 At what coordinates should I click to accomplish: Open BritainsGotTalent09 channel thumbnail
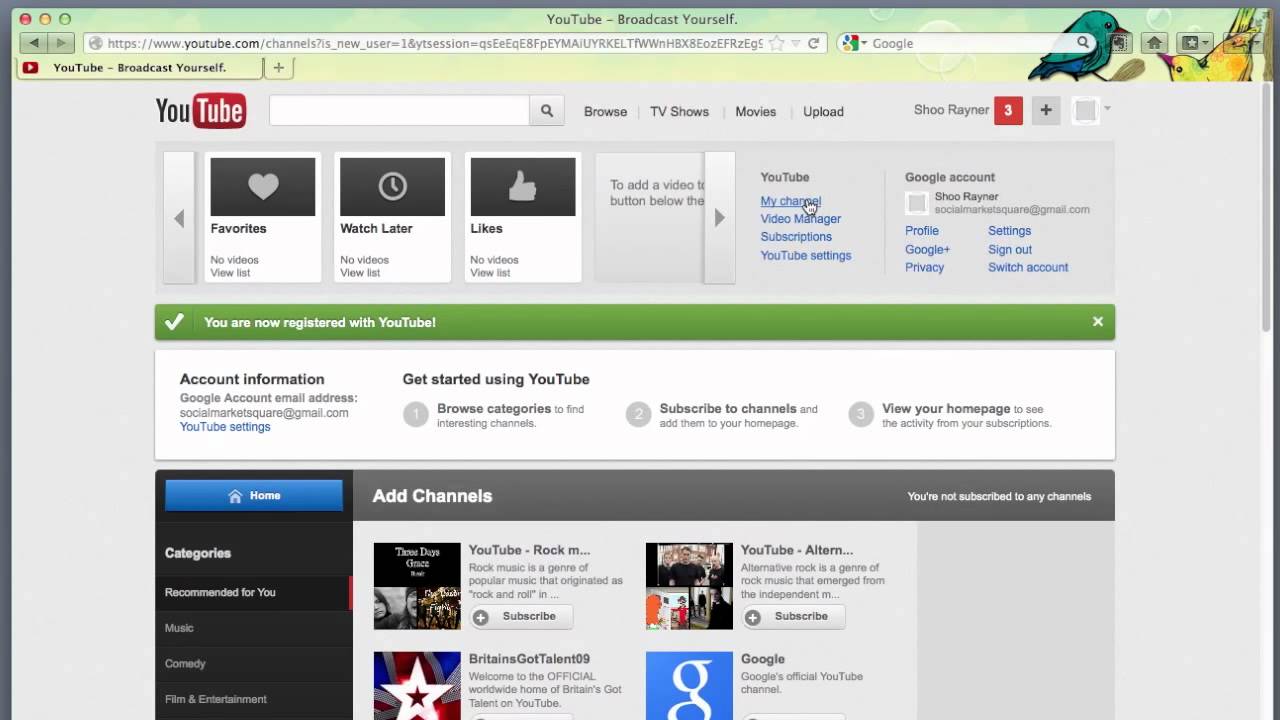coord(417,685)
